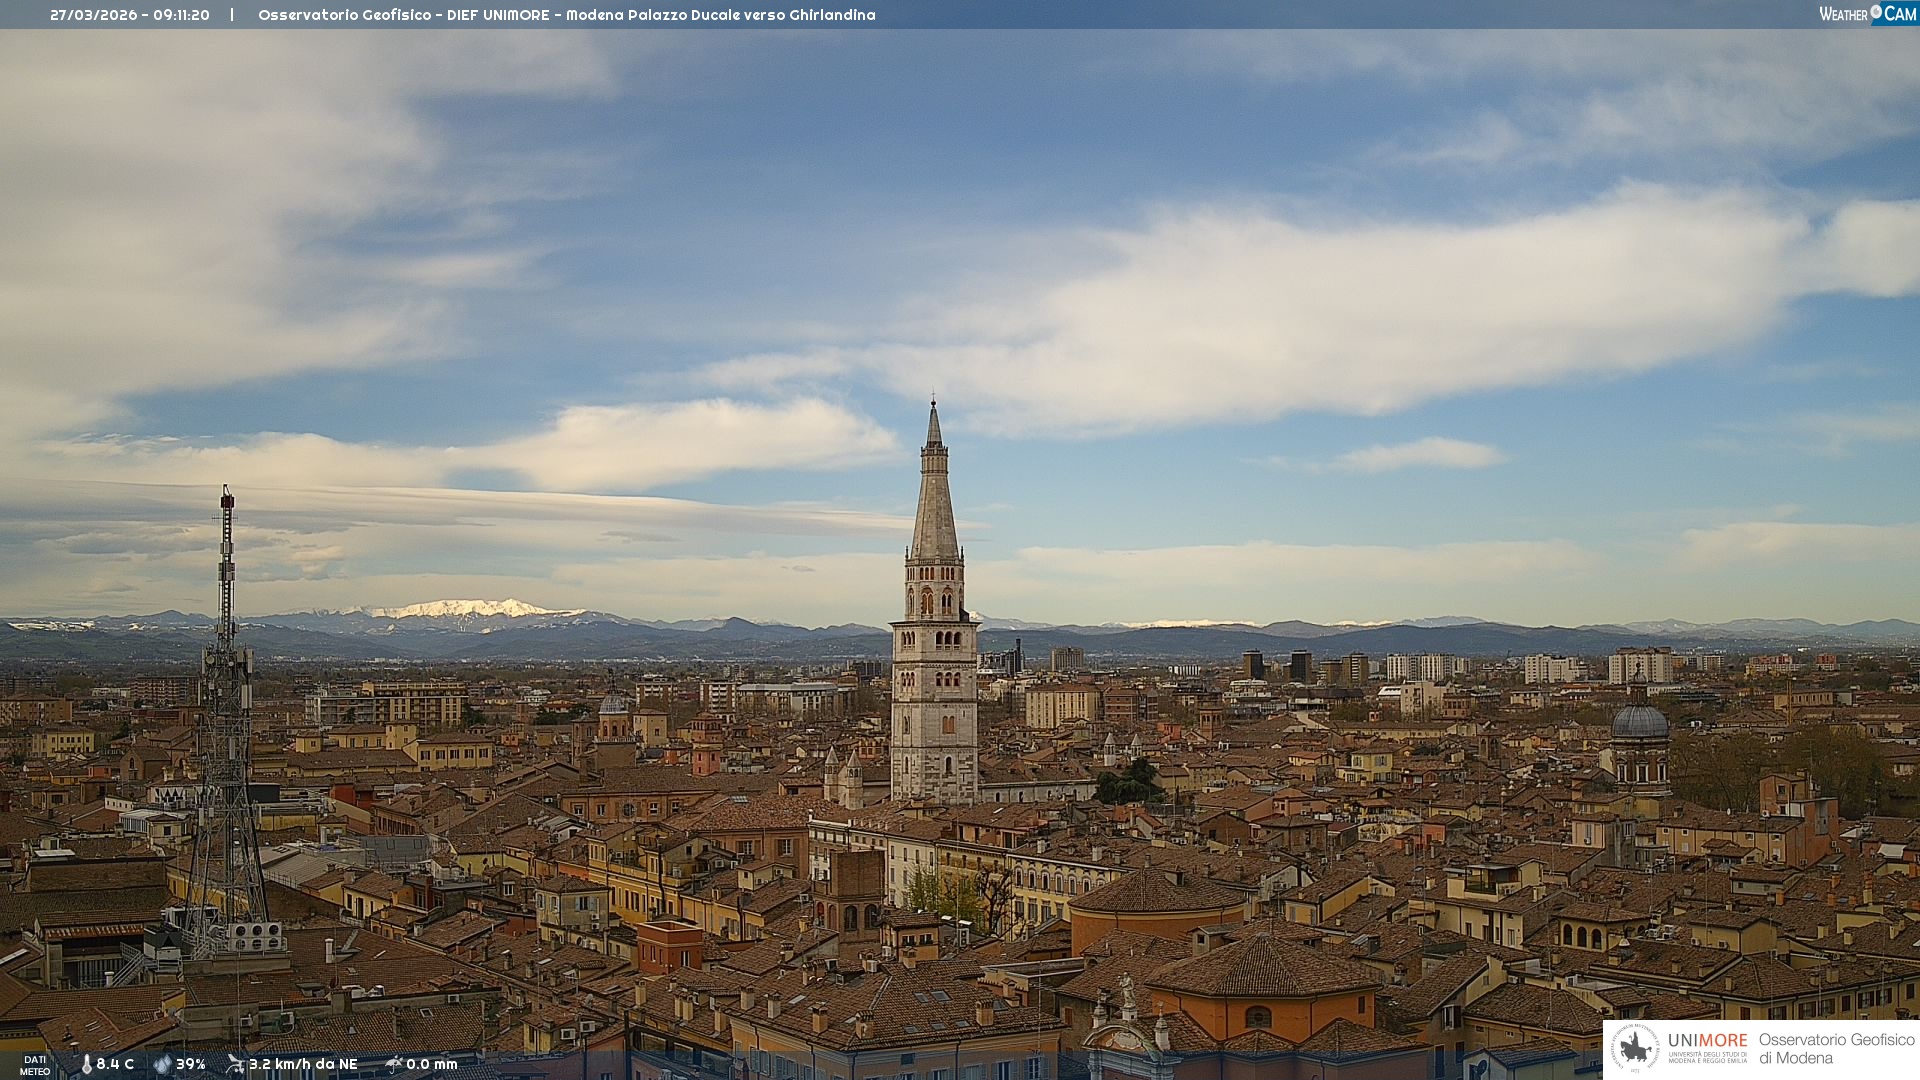Click the UNIMORE round seal emblem
The height and width of the screenshot is (1080, 1920).
tap(1635, 1048)
